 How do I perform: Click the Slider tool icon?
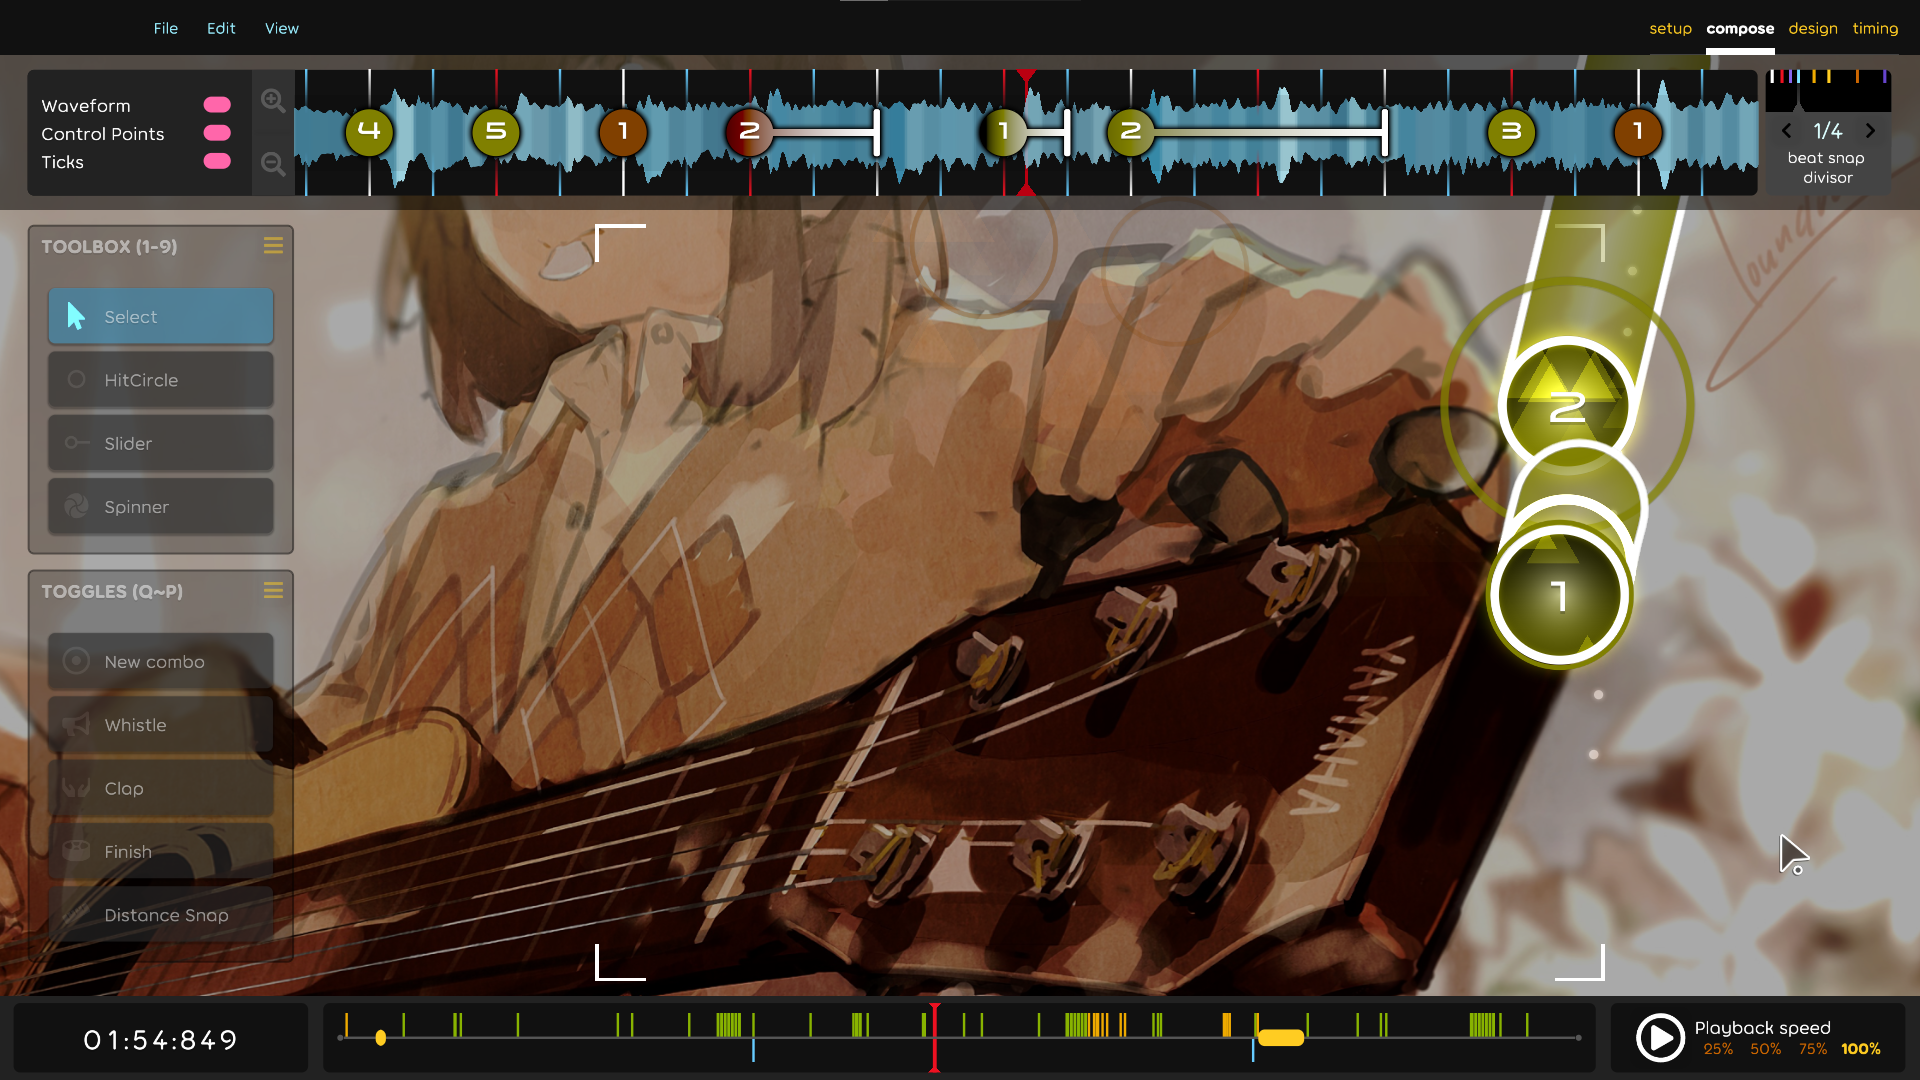pos(77,442)
